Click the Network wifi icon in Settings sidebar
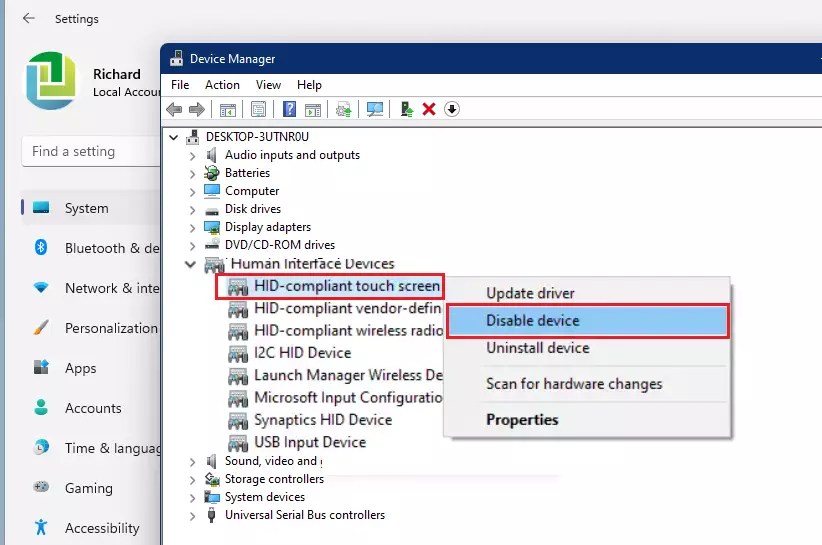The image size is (822, 545). [41, 287]
